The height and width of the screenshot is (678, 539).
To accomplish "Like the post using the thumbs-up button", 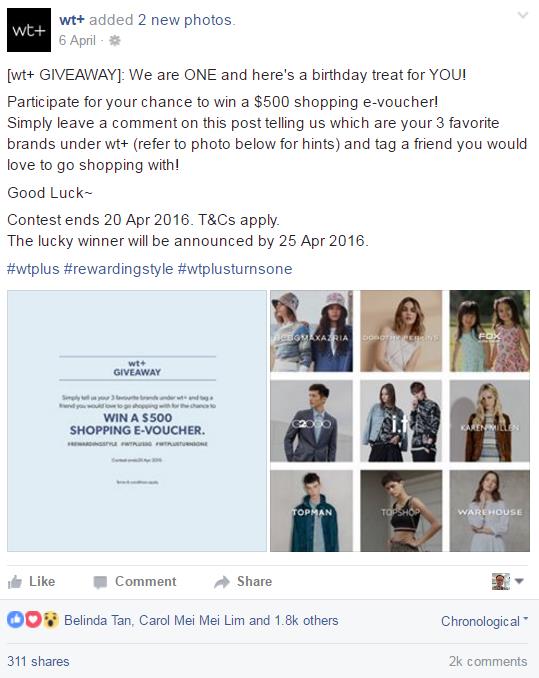I will click(32, 582).
